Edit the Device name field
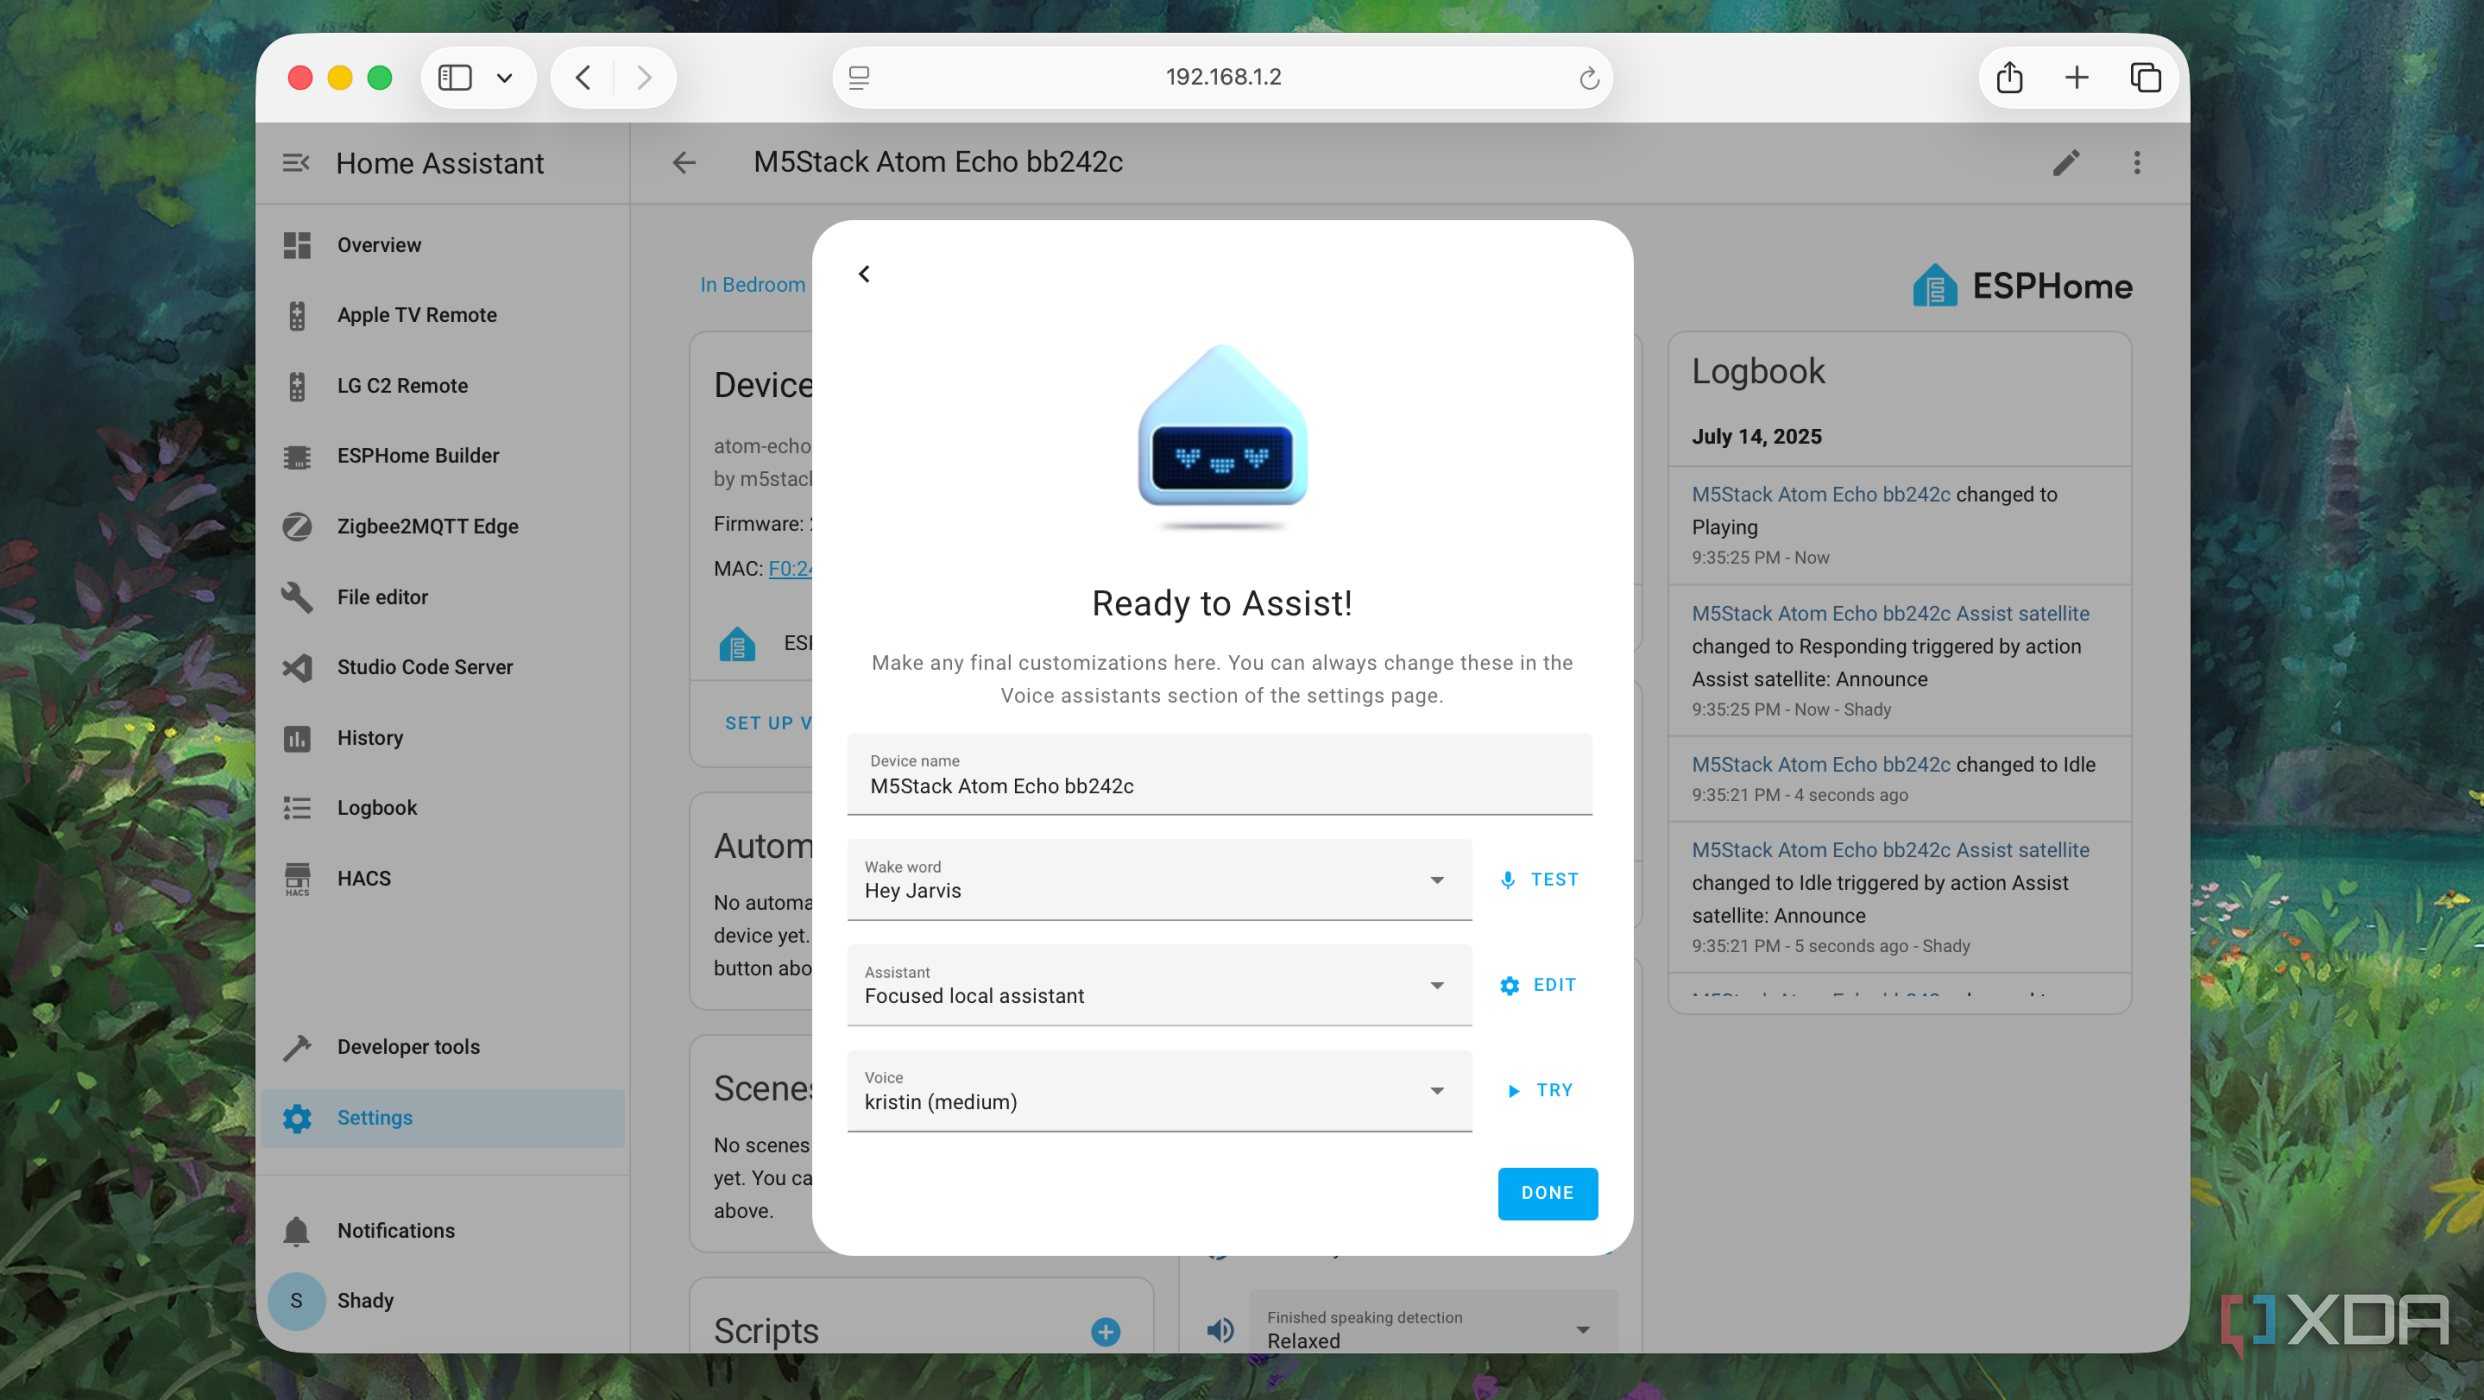Image resolution: width=2484 pixels, height=1400 pixels. (1219, 775)
